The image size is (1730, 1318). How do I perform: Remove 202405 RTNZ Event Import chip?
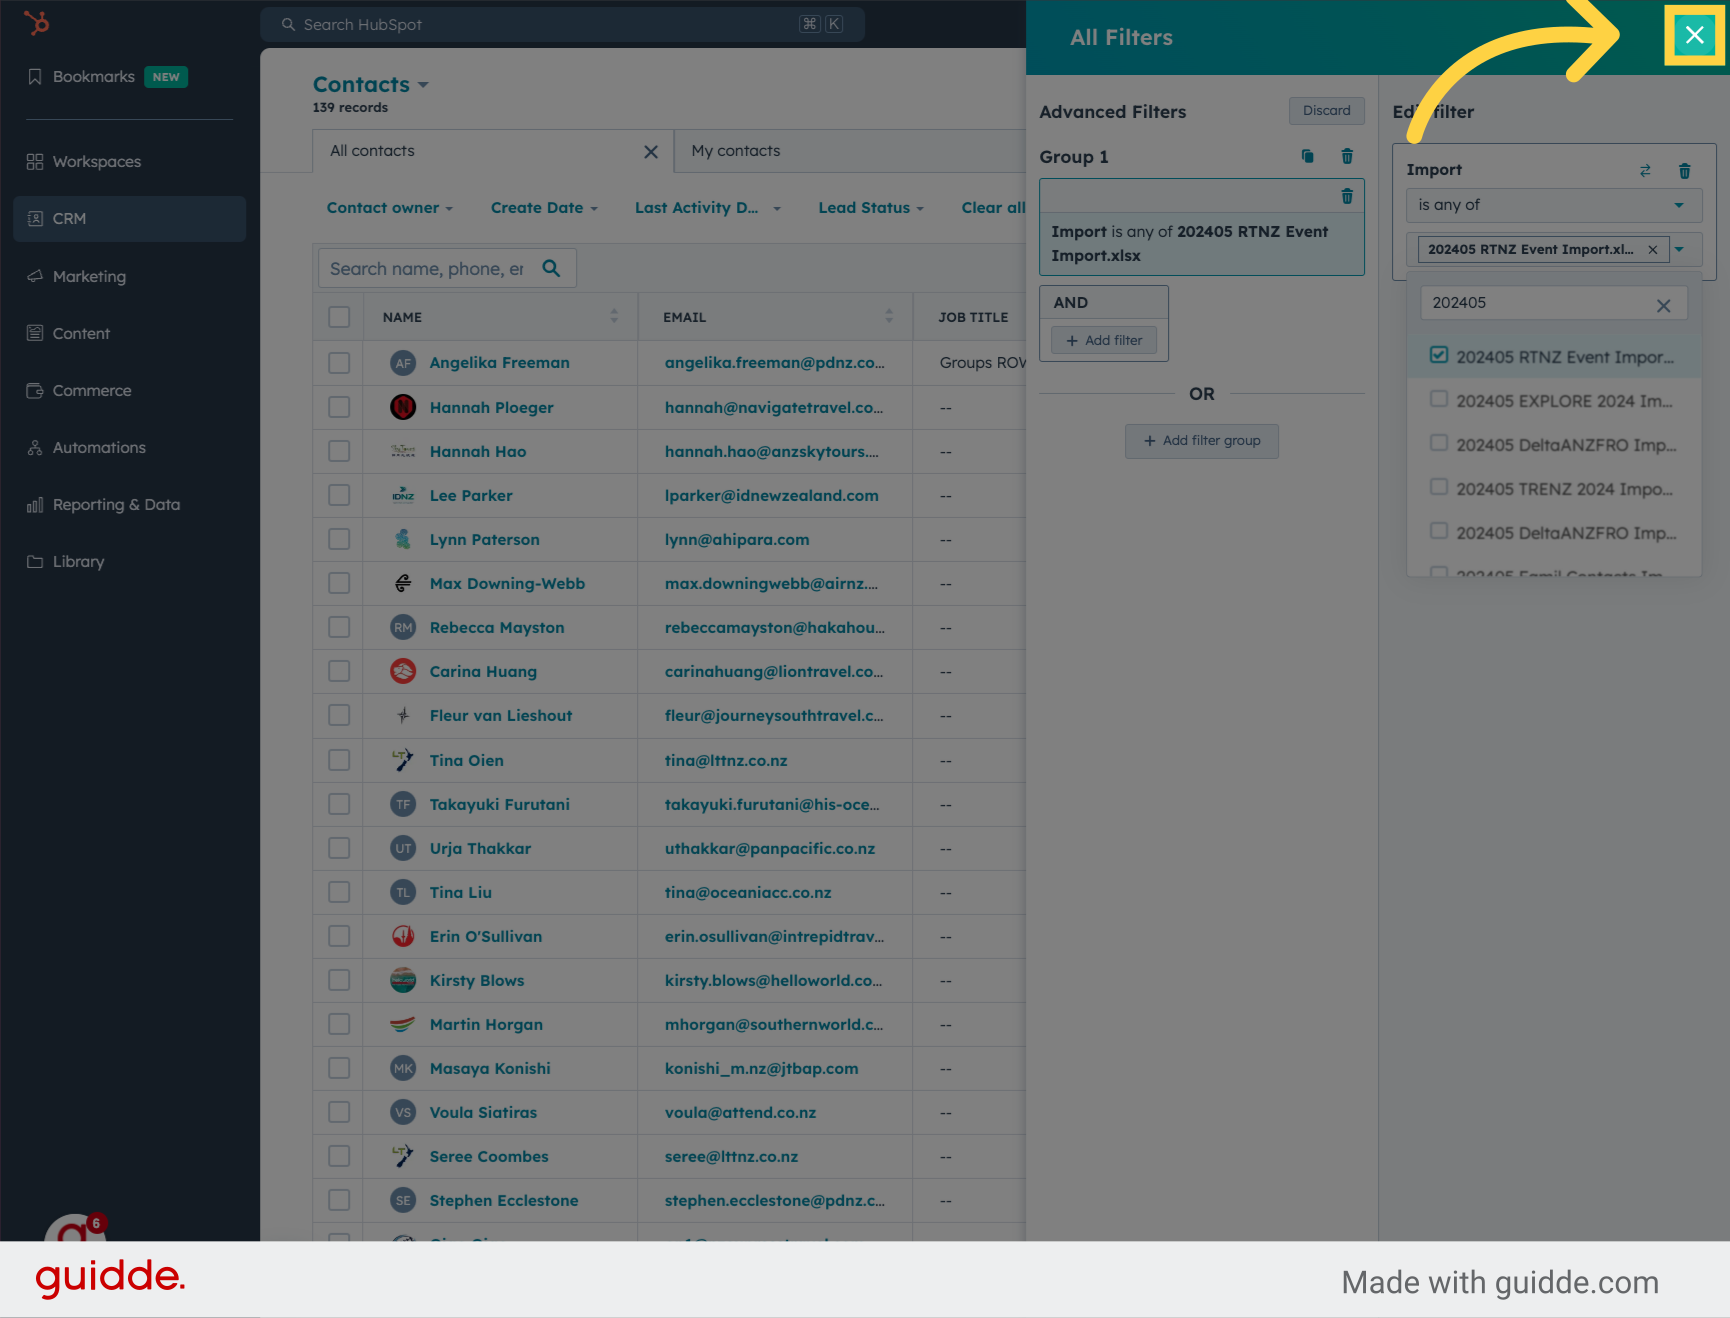tap(1653, 250)
